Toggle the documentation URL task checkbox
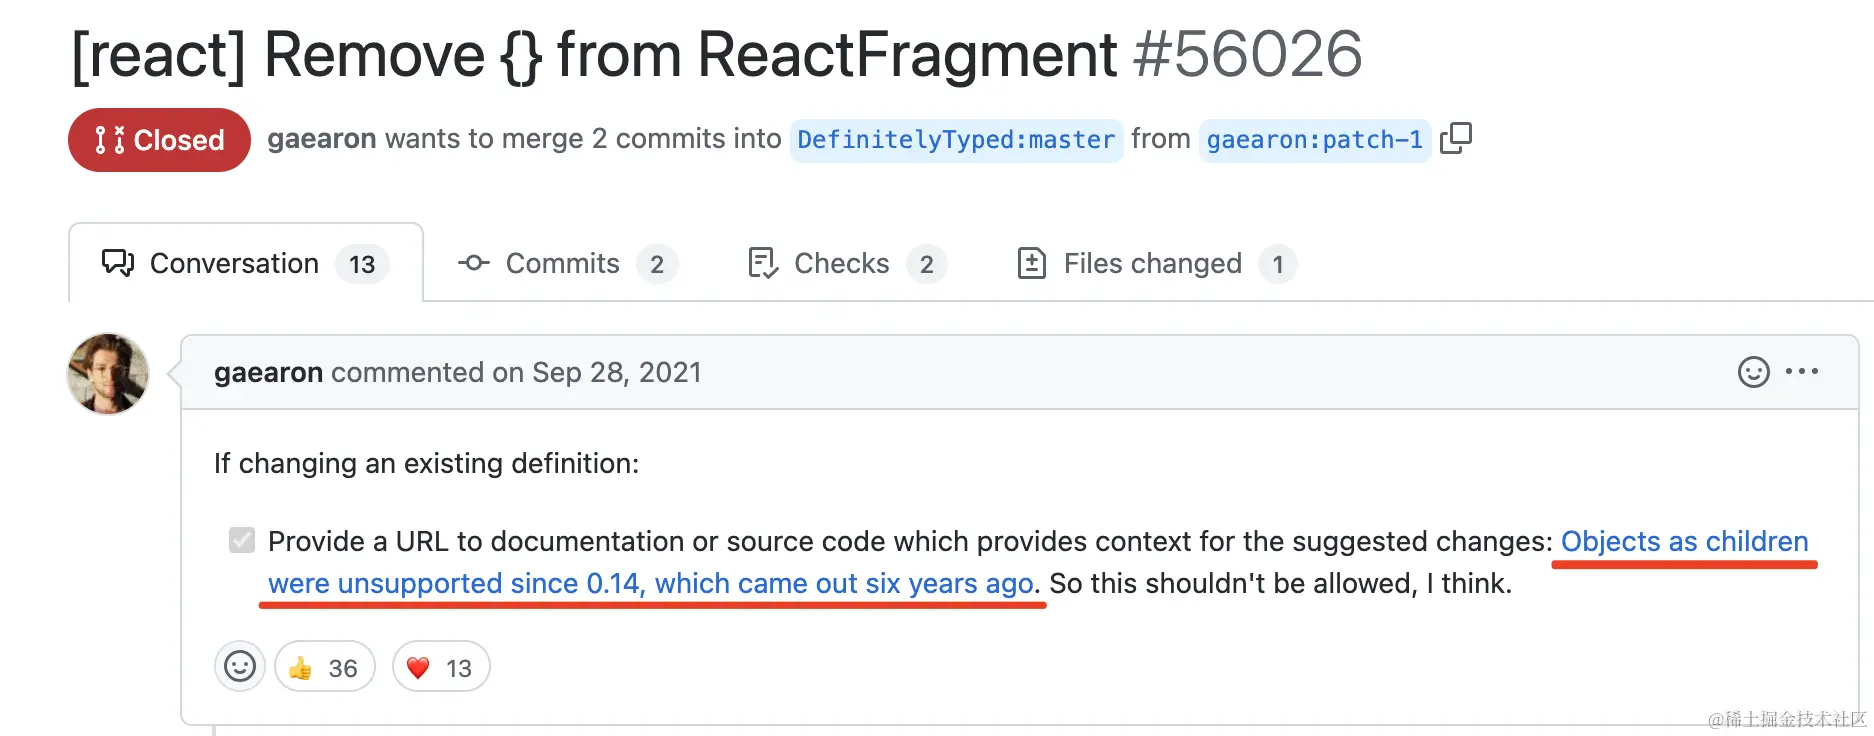1874x736 pixels. (242, 541)
